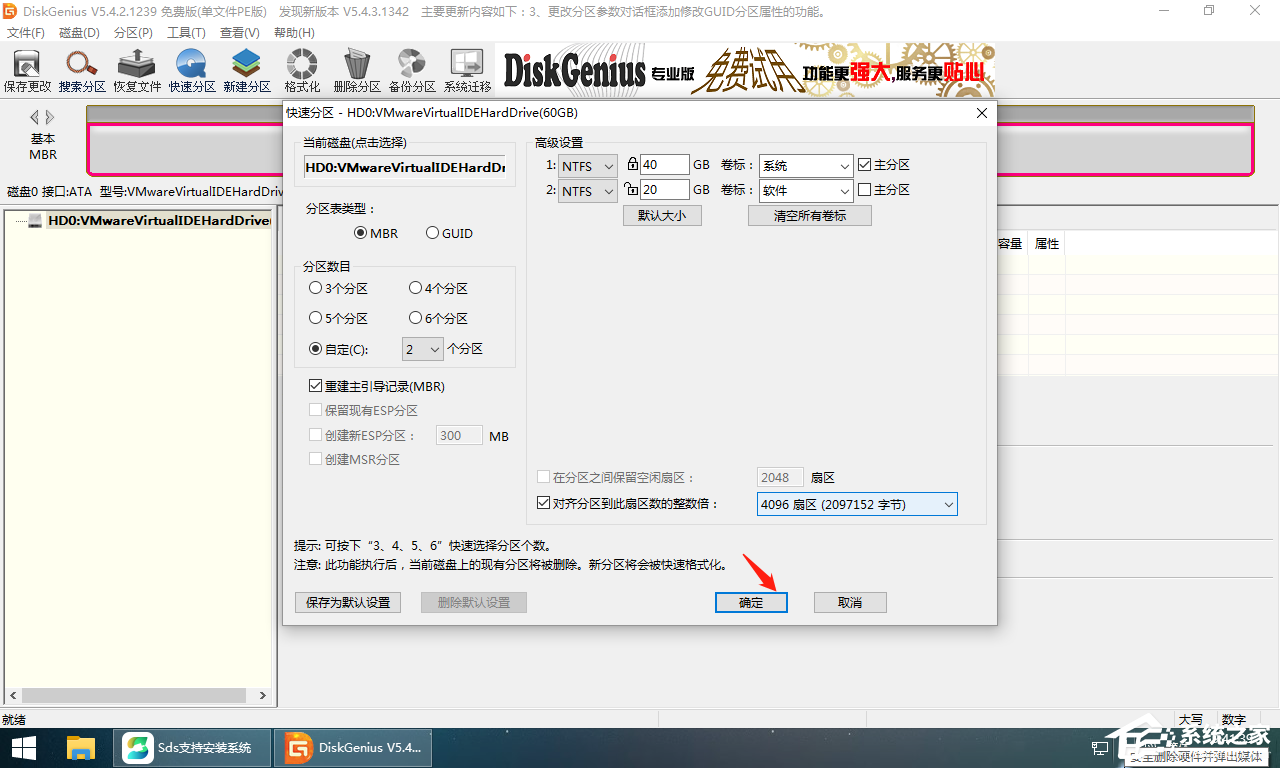This screenshot has height=768, width=1280.
Task: Open the 文件(F) menu
Action: [26, 33]
